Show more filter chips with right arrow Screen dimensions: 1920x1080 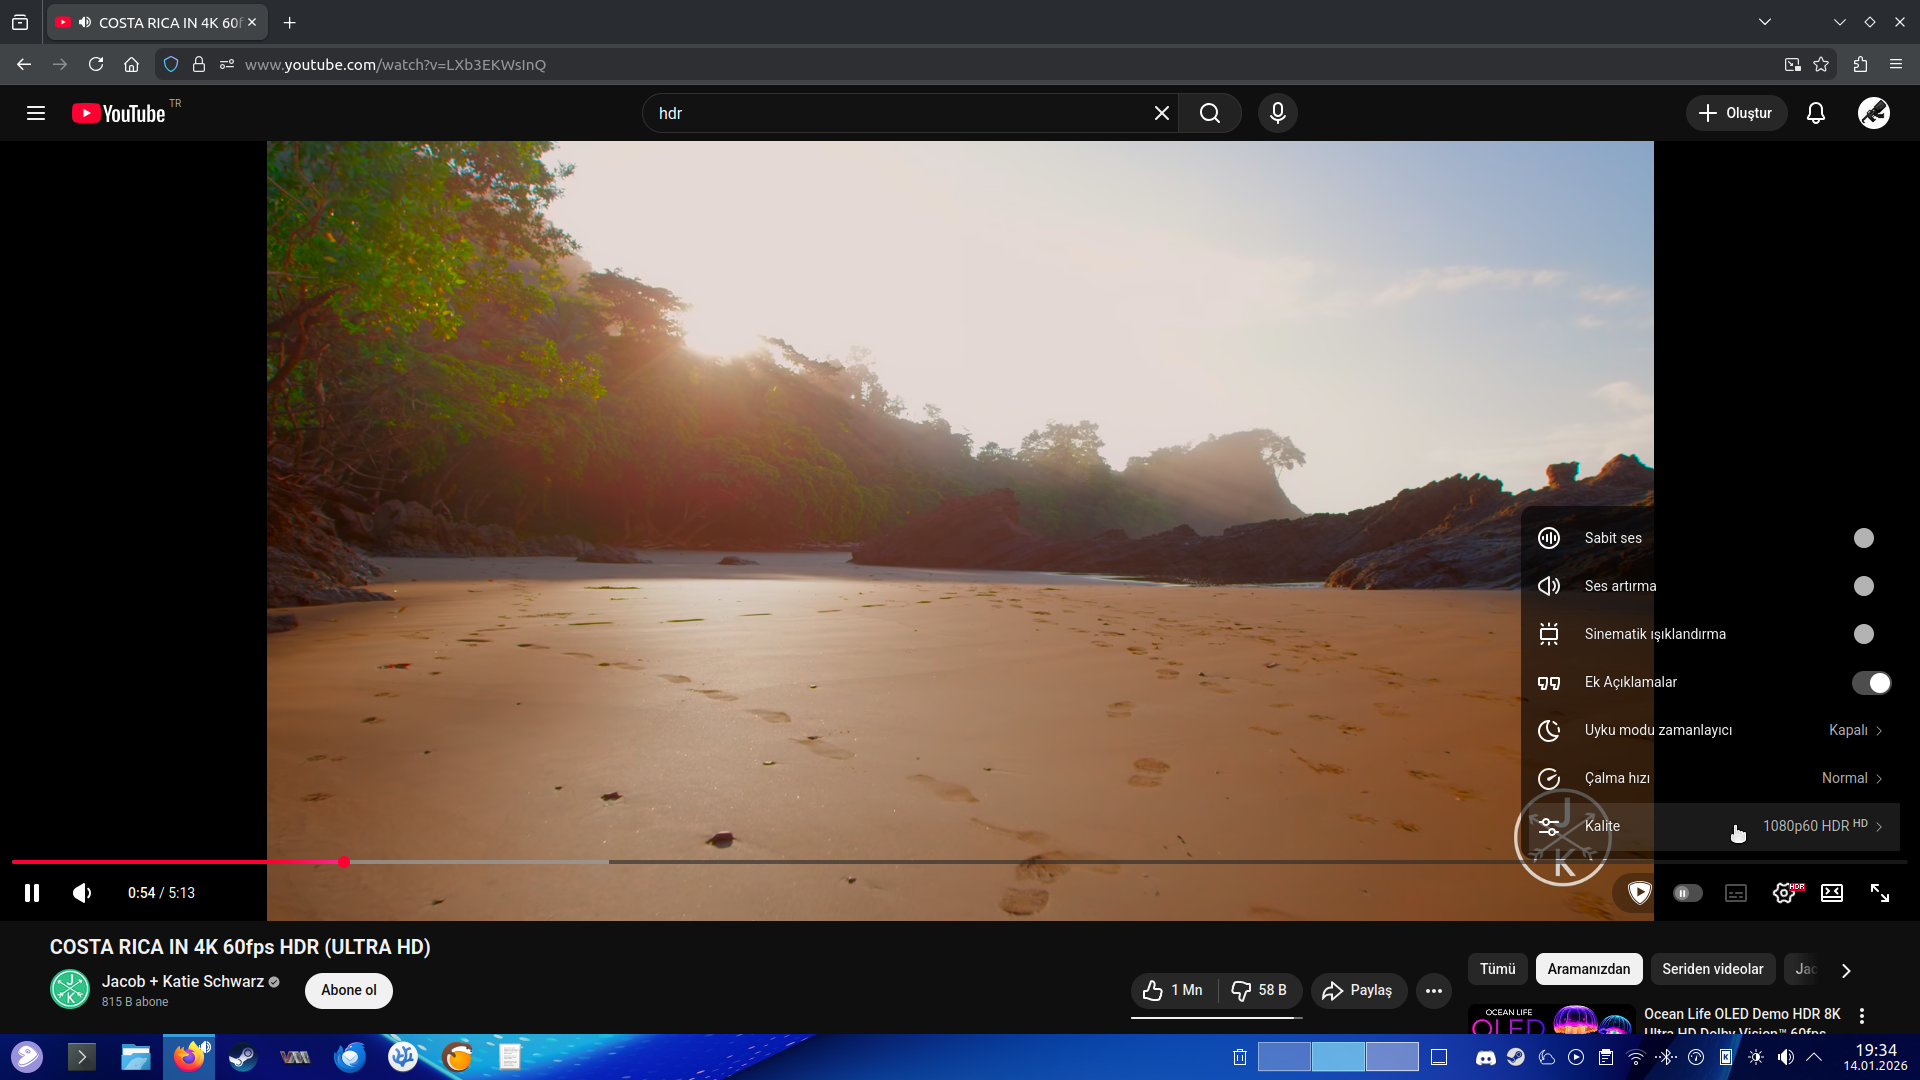(x=1846, y=970)
